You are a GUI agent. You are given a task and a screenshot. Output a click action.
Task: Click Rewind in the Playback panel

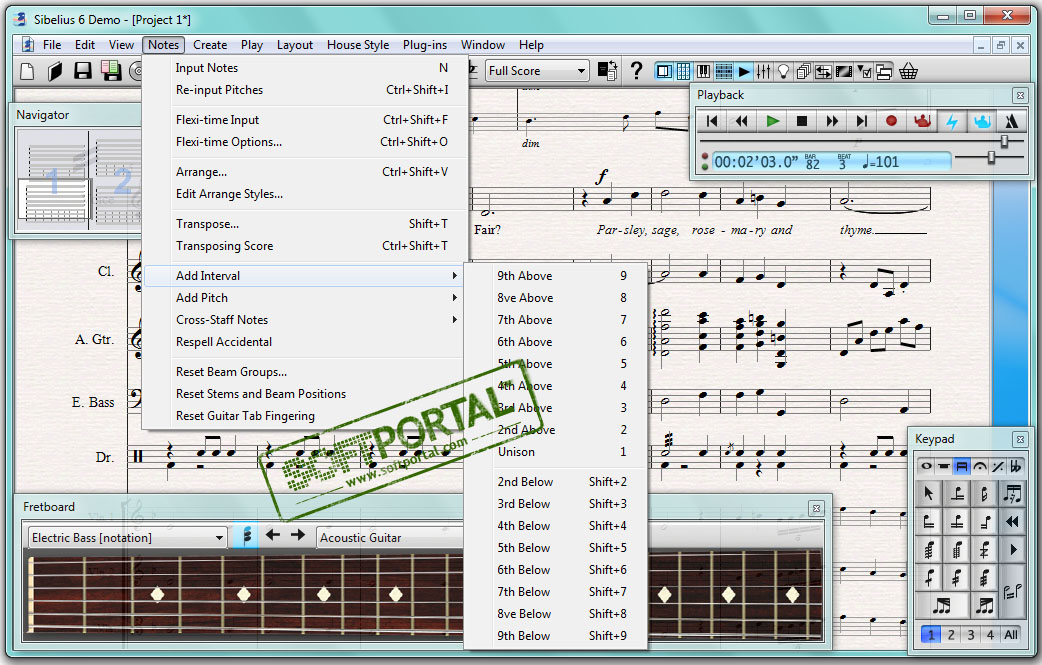click(x=742, y=121)
